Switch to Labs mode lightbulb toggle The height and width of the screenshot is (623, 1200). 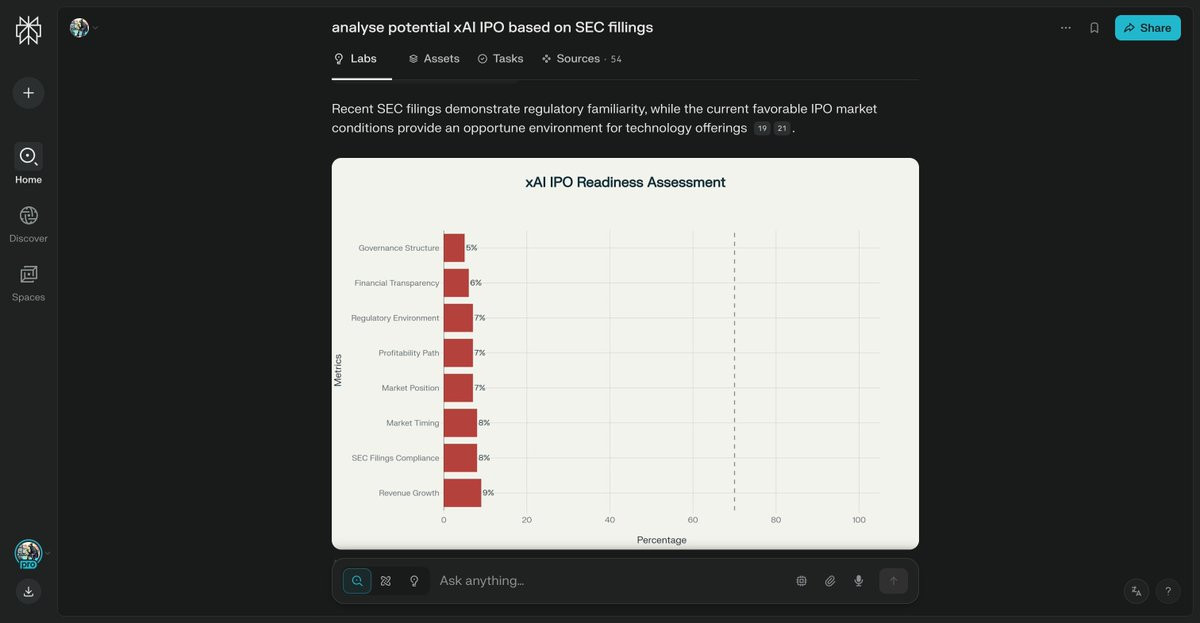[414, 581]
